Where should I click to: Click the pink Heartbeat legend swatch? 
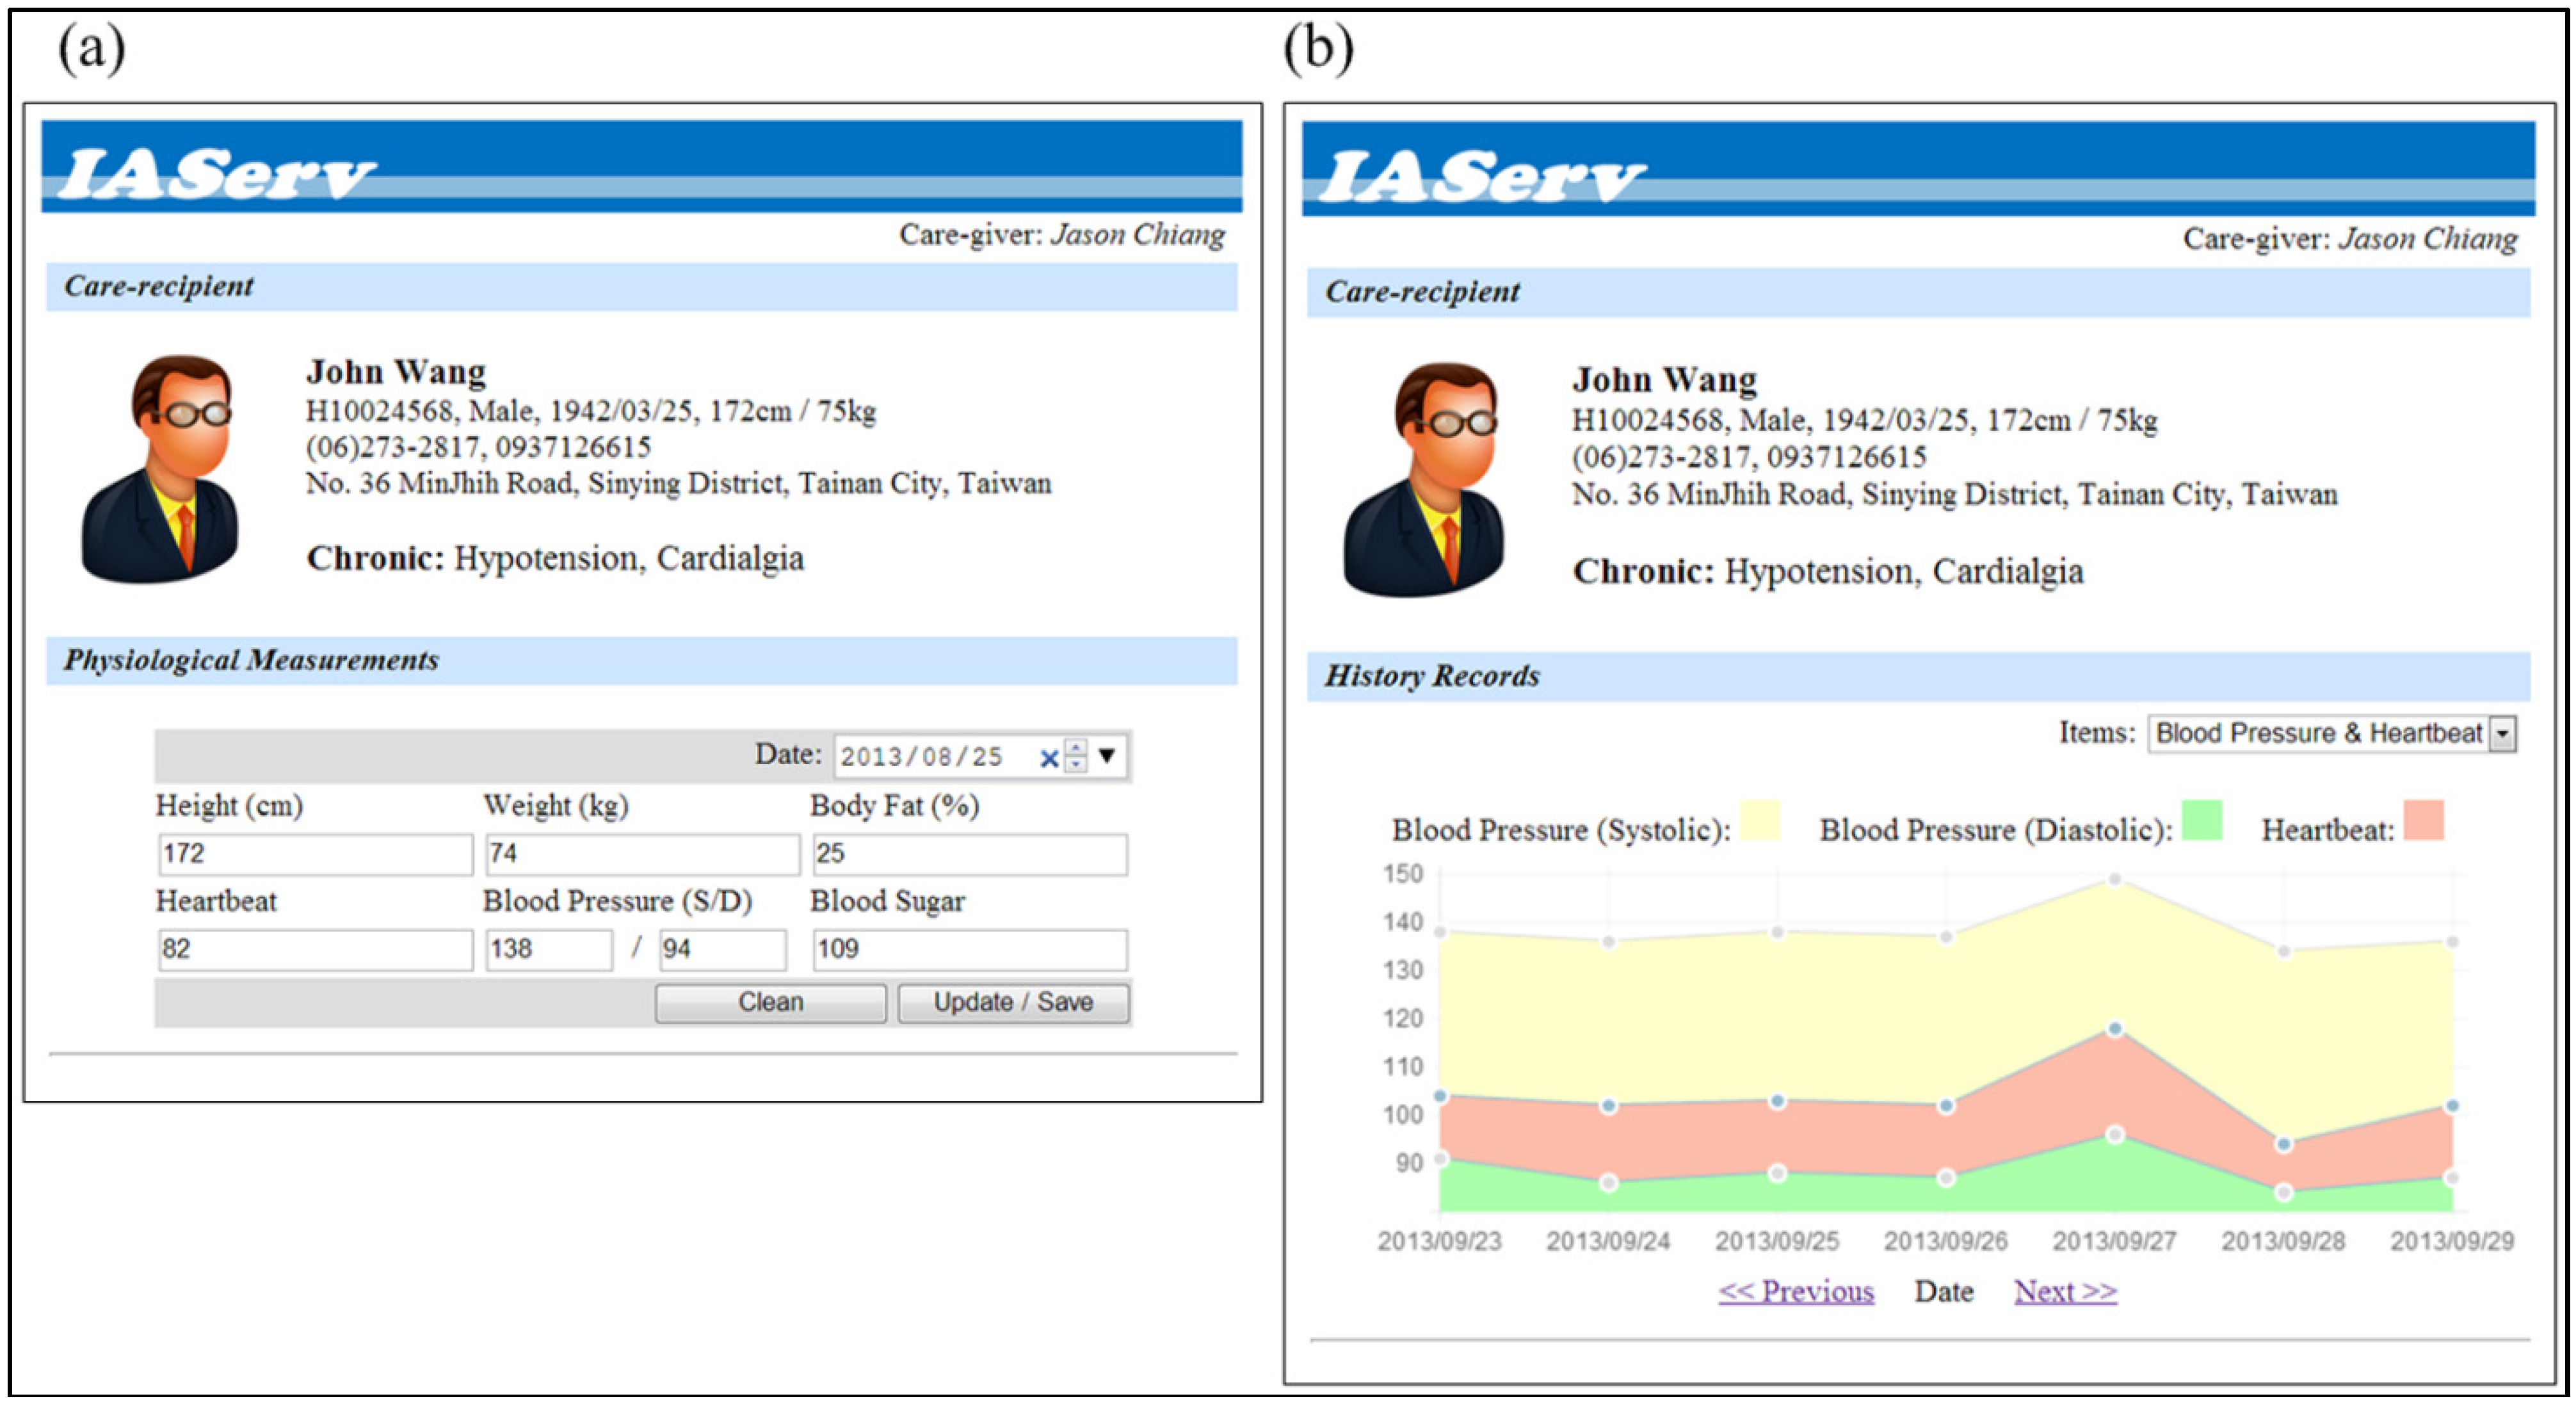point(2424,821)
